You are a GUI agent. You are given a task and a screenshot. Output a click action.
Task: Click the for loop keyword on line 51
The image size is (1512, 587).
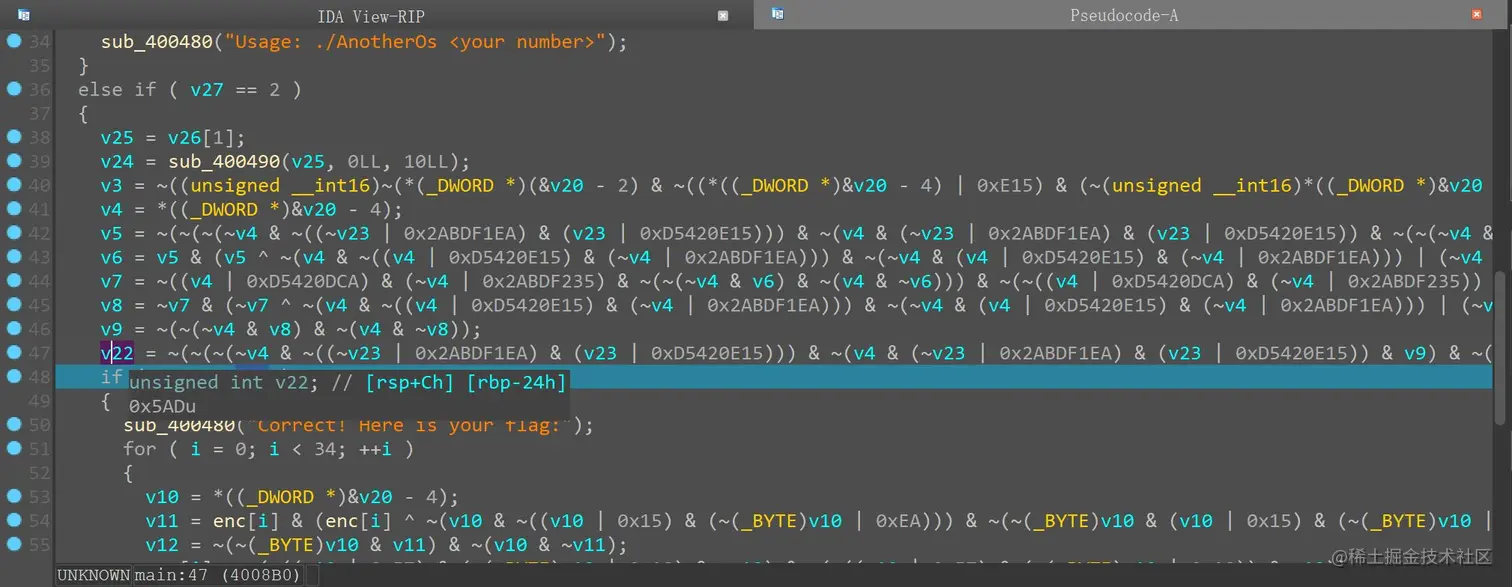click(x=139, y=449)
